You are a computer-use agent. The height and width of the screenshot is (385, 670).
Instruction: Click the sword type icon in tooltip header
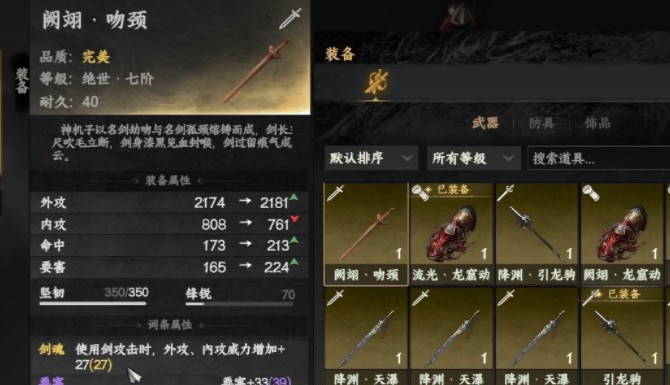(x=290, y=18)
